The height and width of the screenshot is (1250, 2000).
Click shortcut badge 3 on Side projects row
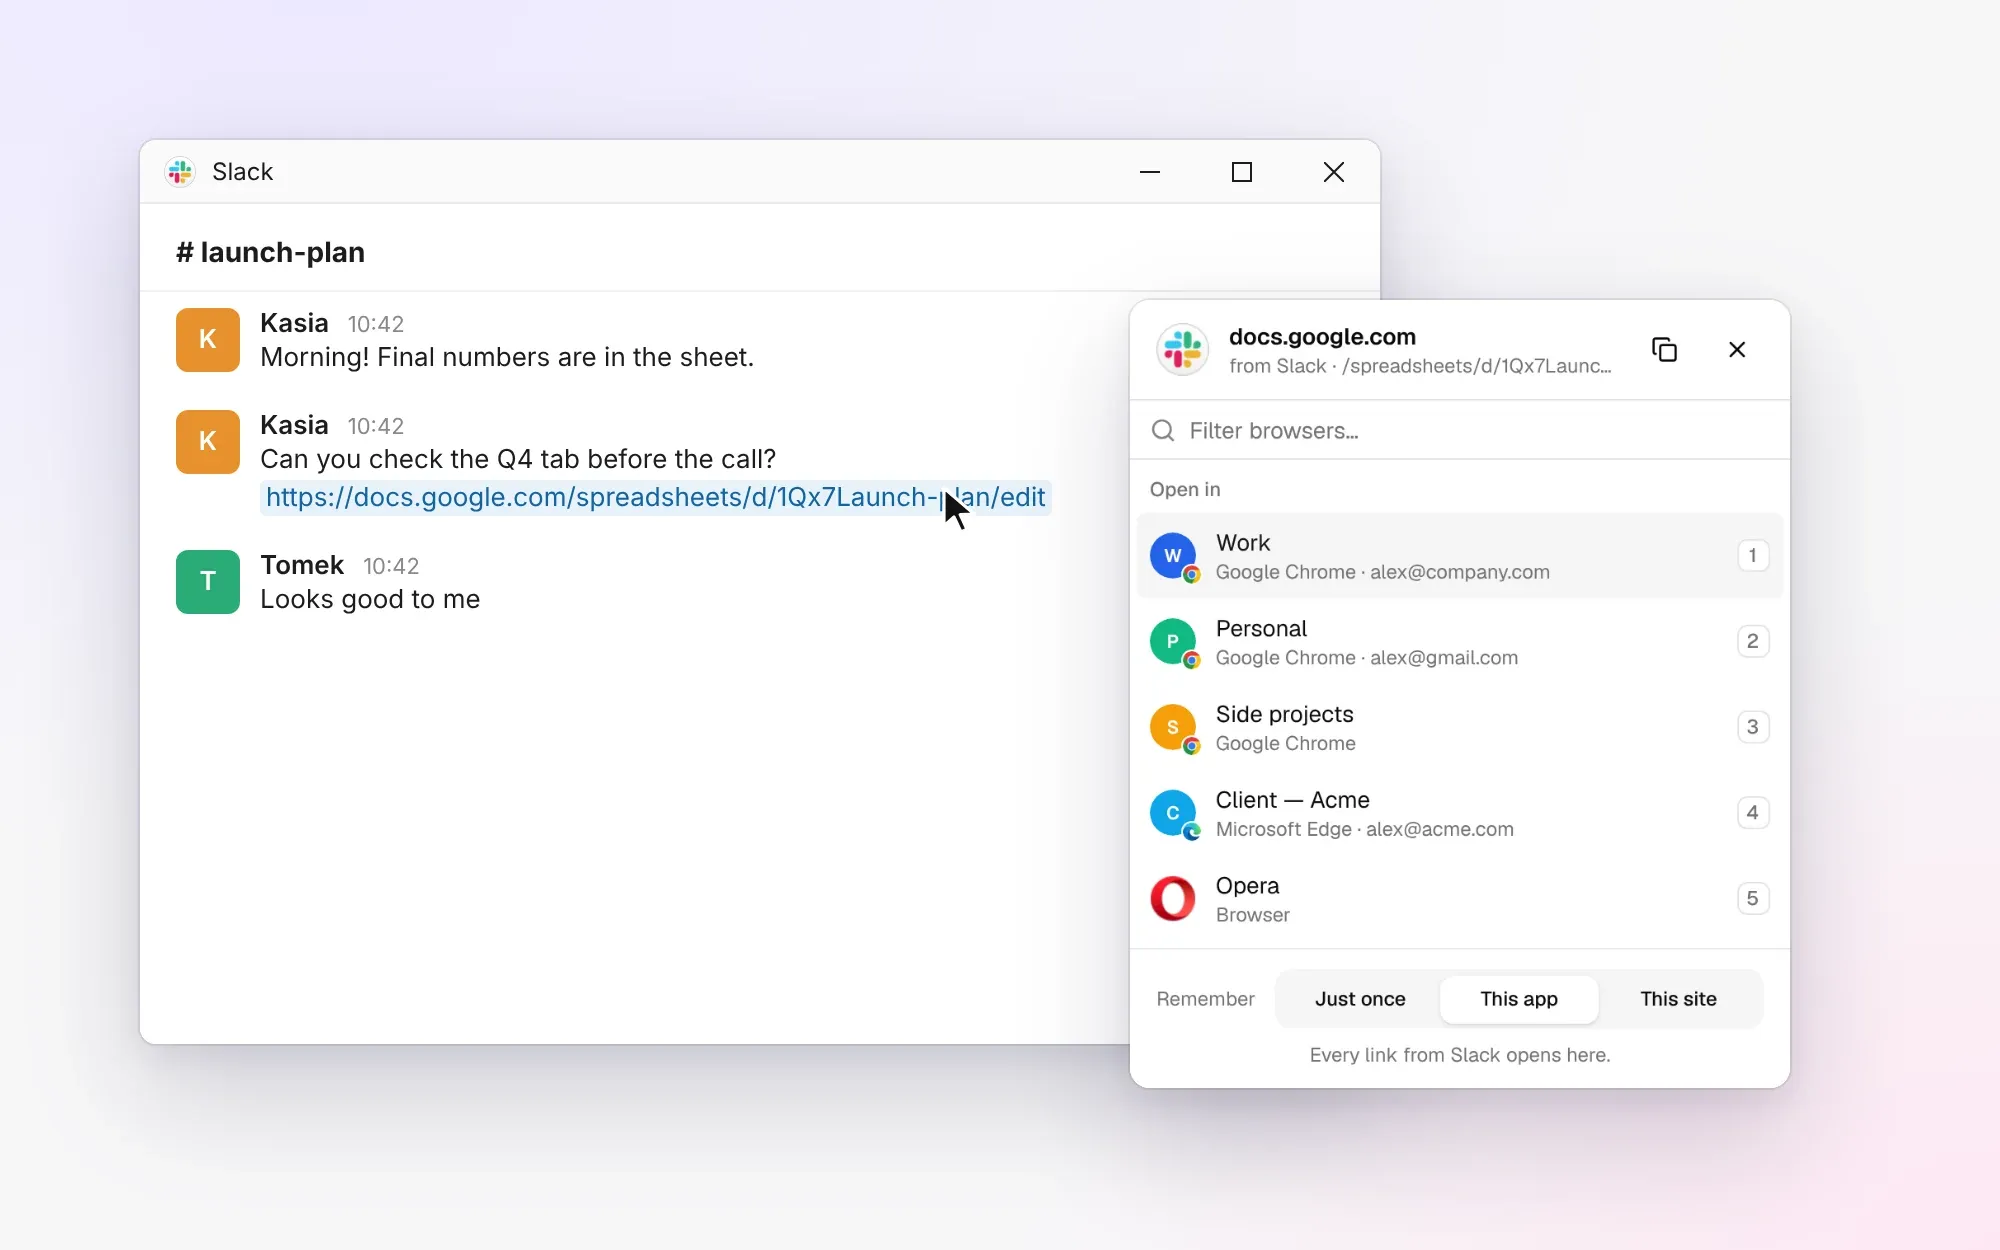tap(1752, 728)
